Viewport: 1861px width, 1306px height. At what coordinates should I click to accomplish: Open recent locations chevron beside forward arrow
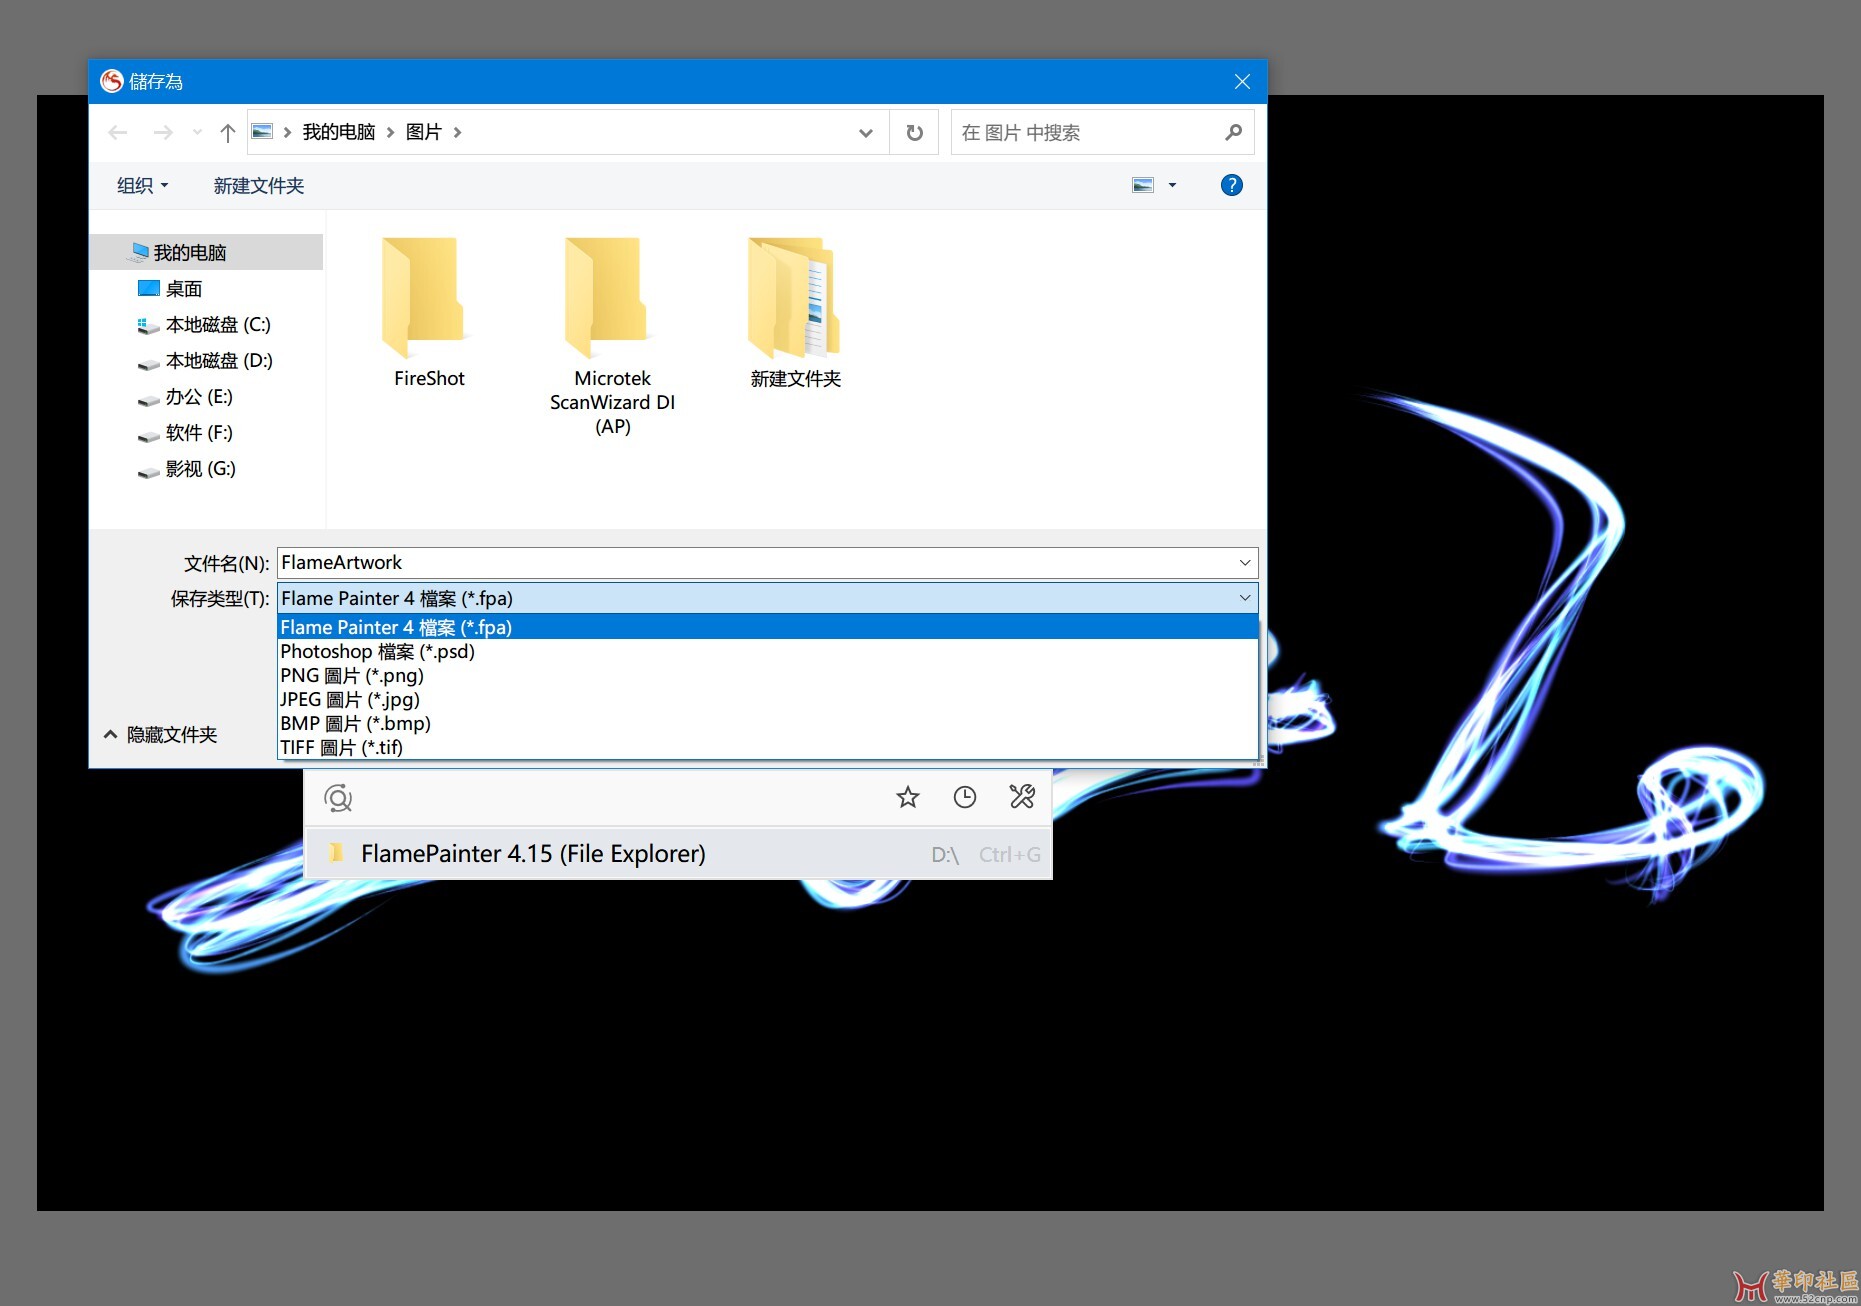[x=197, y=132]
